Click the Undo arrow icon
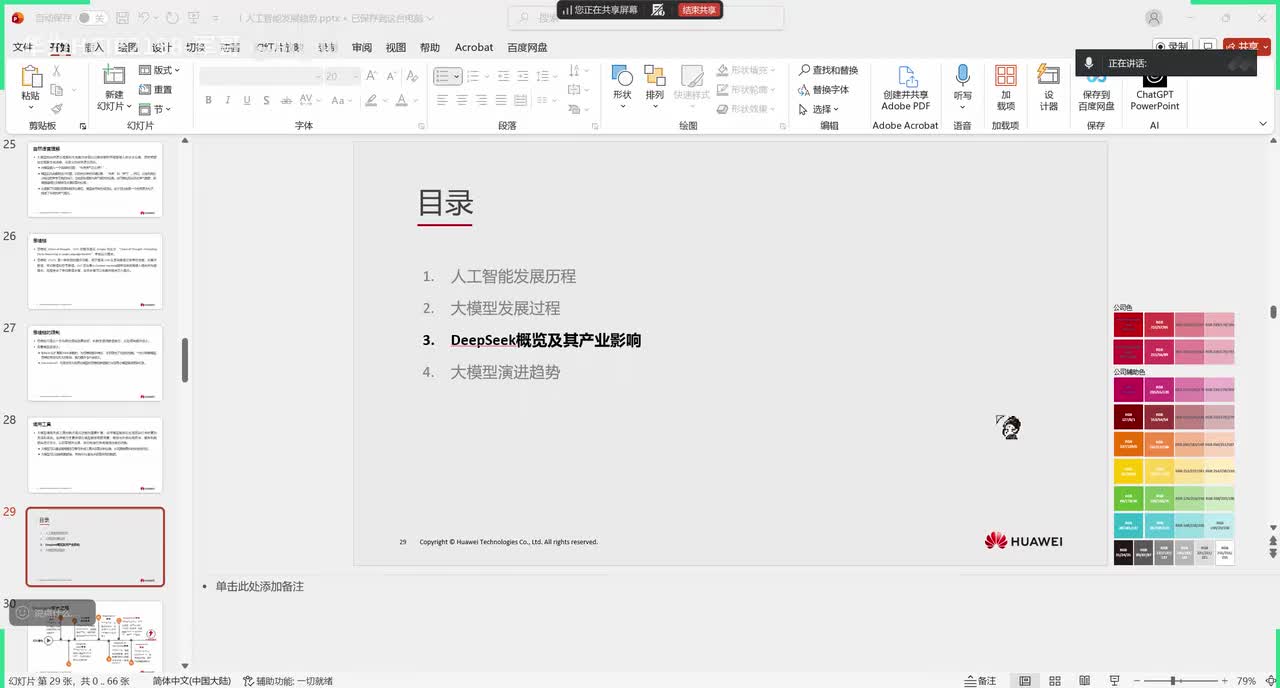This screenshot has height=688, width=1280. 144,18
